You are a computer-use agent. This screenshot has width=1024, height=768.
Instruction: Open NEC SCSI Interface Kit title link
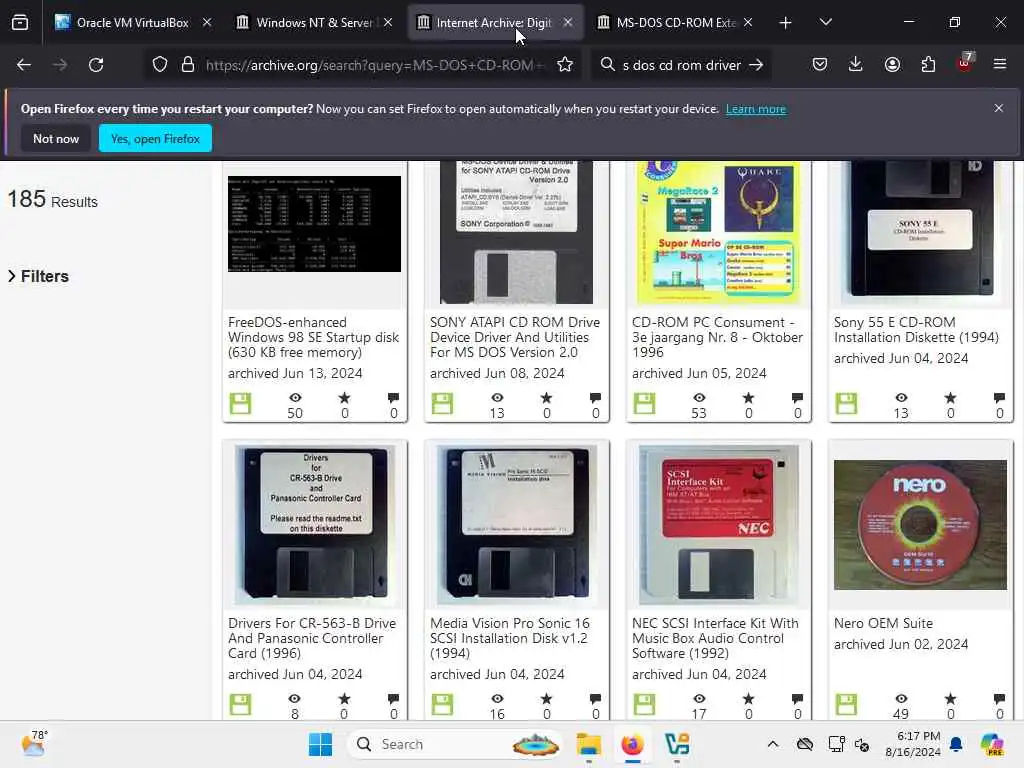pyautogui.click(x=715, y=638)
